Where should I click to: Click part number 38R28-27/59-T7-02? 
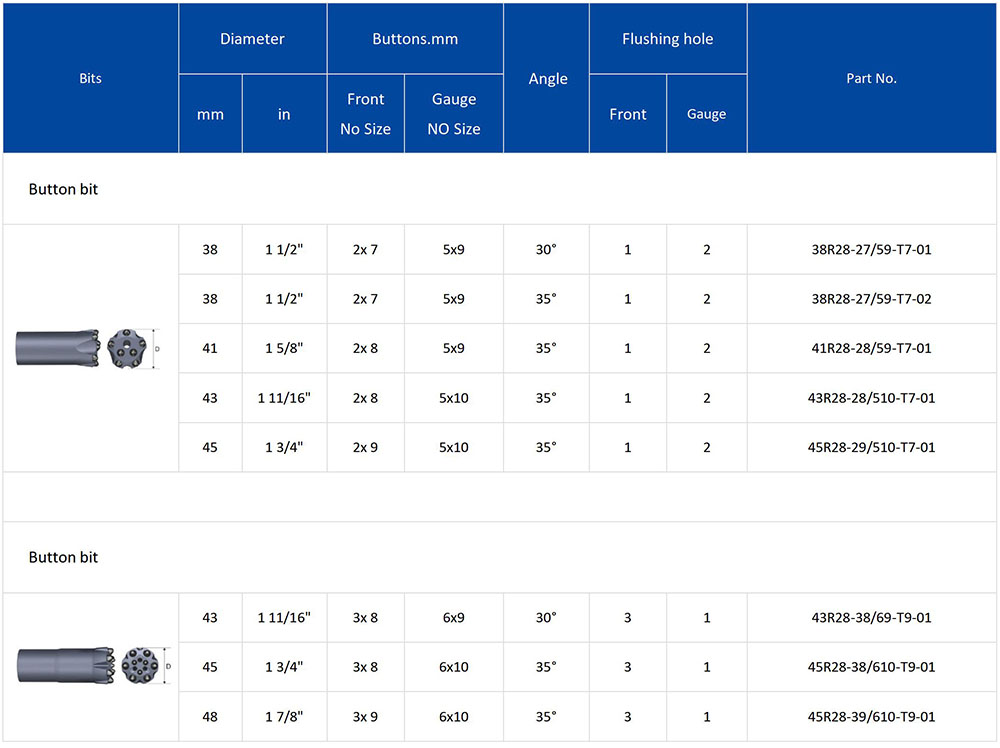tap(871, 299)
